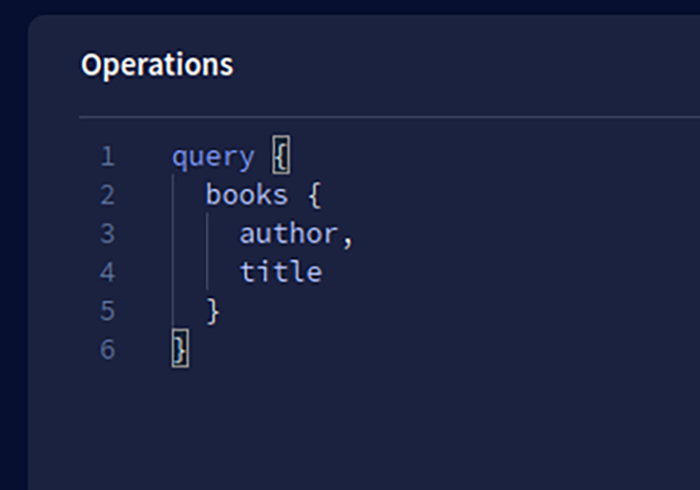The image size is (700, 490).
Task: Click the divider line under Operations
Action: pyautogui.click(x=390, y=117)
